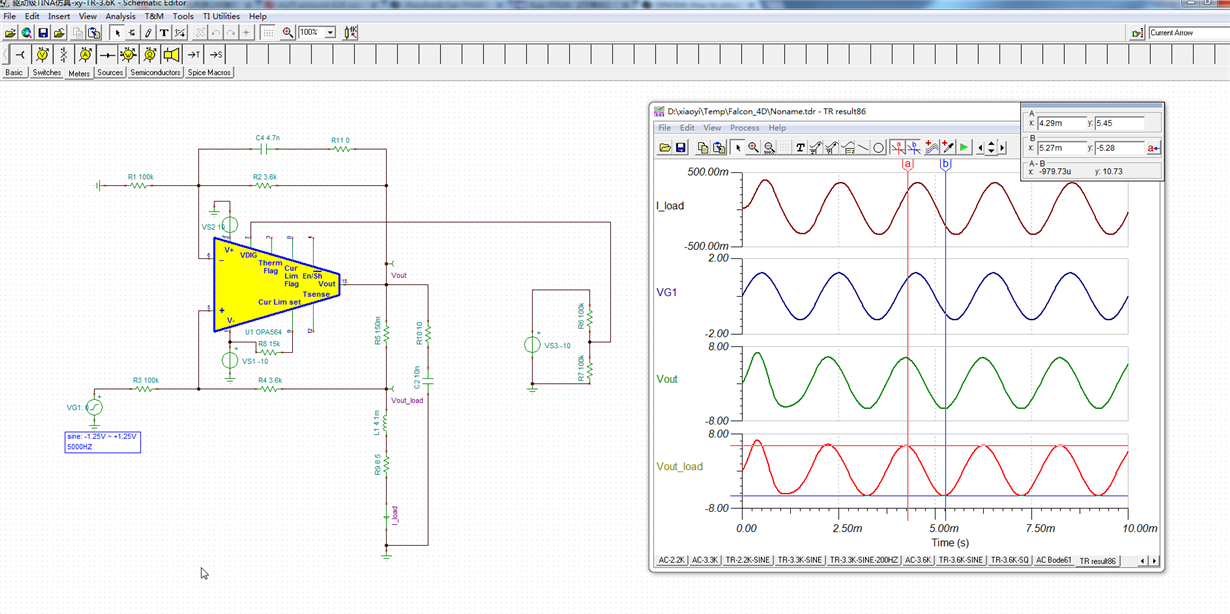Screen dimensions: 1230x614
Task: Click the zoom in icon in diagram toolbar
Action: [753, 148]
